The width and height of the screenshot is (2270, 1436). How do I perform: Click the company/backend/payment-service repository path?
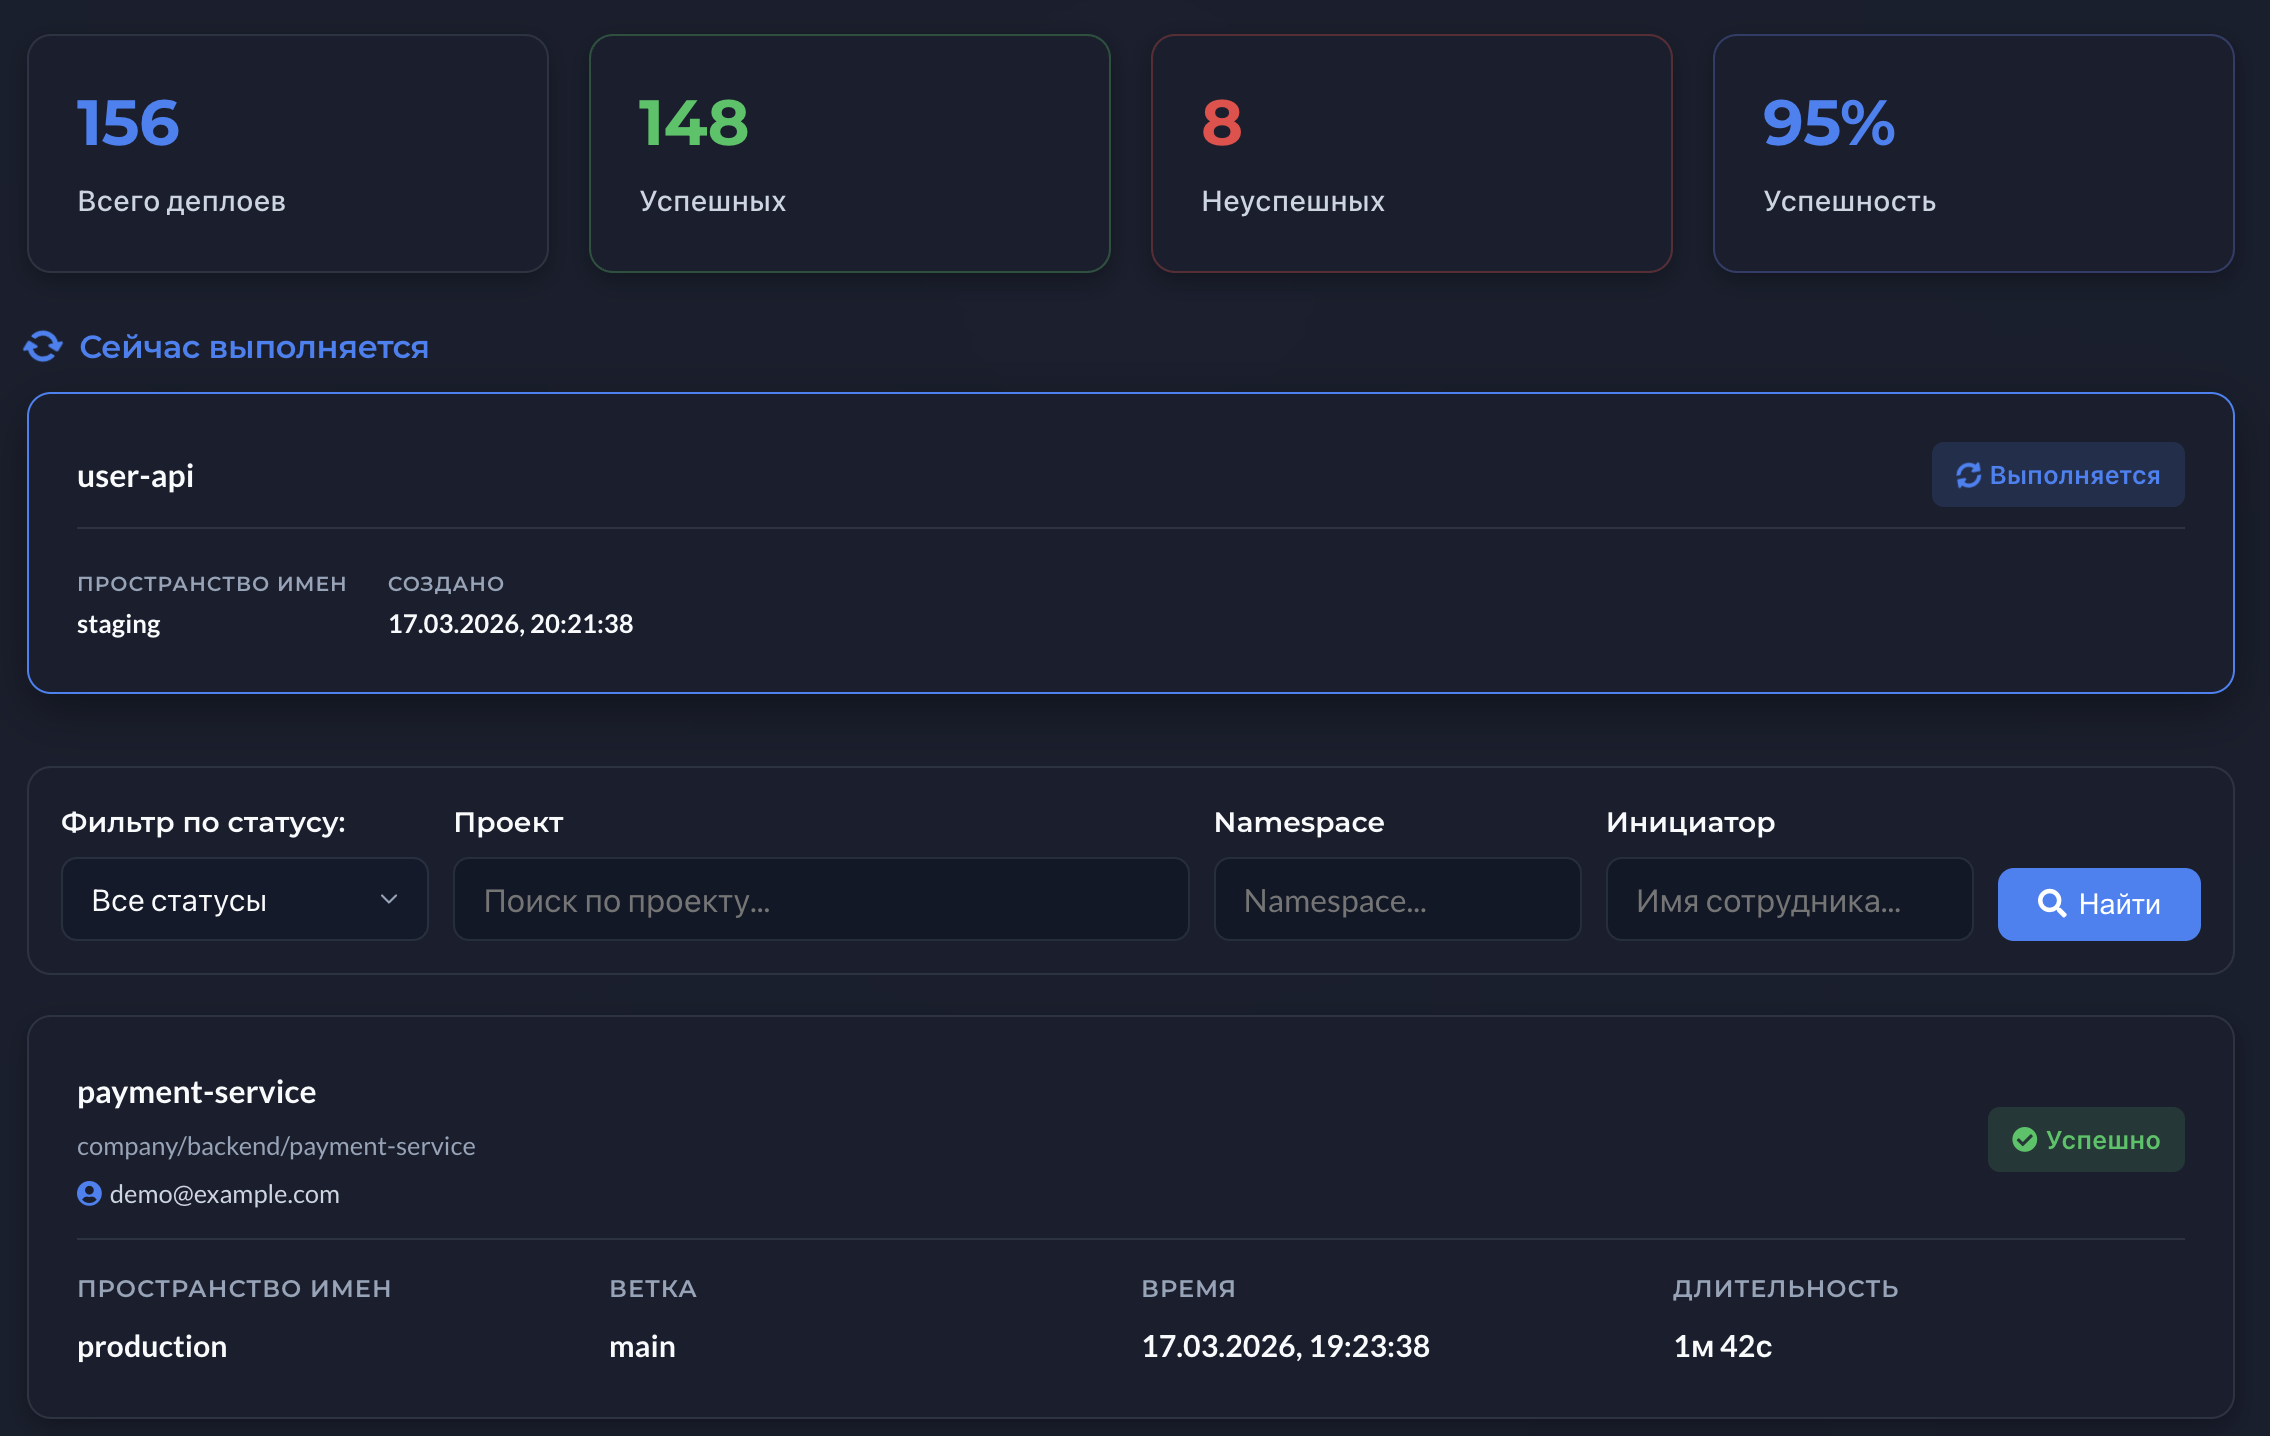276,1146
